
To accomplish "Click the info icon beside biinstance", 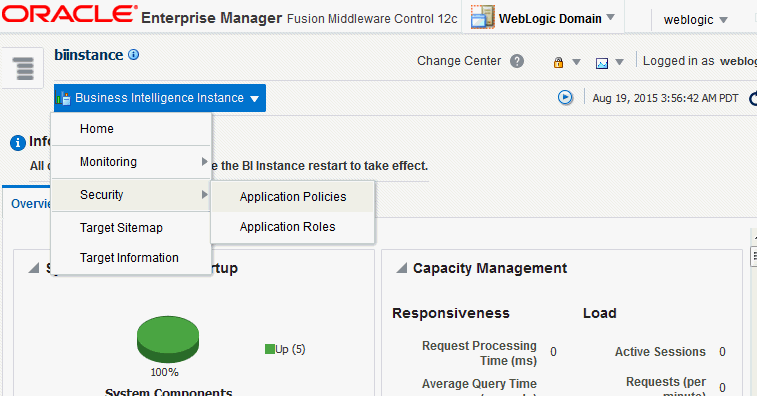I will coord(134,55).
